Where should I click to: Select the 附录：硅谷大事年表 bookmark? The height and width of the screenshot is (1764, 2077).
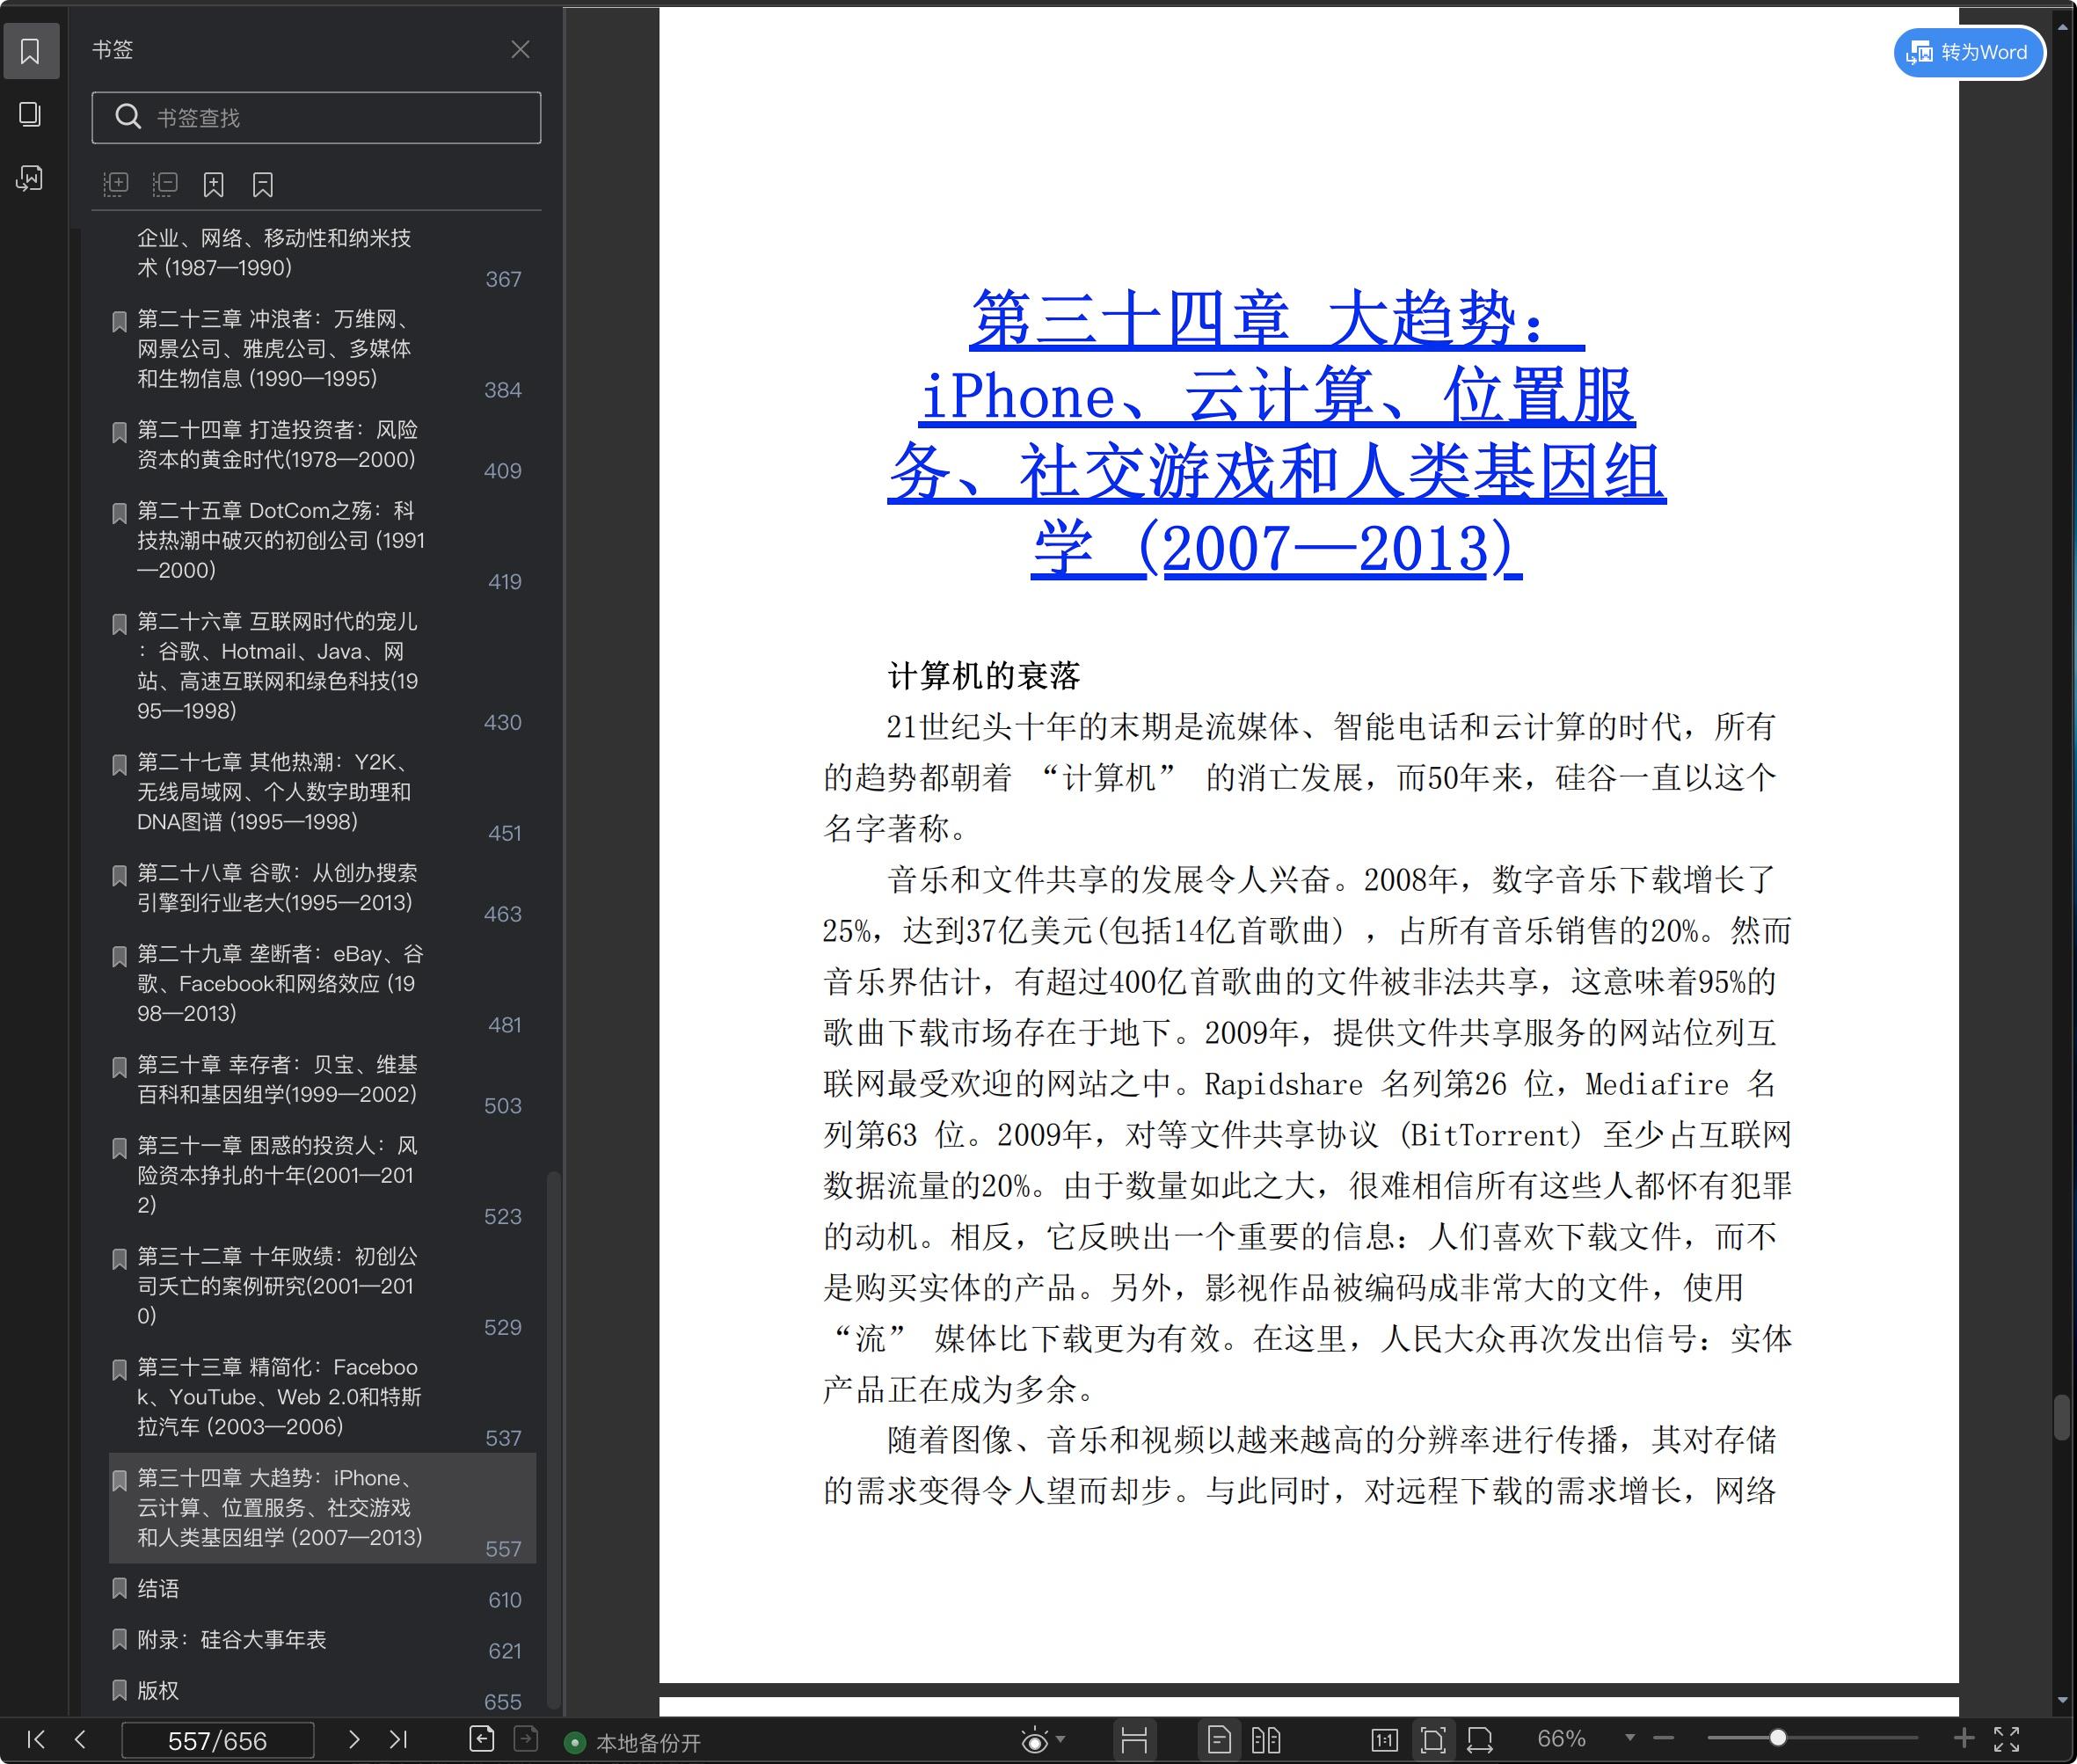coord(322,1640)
